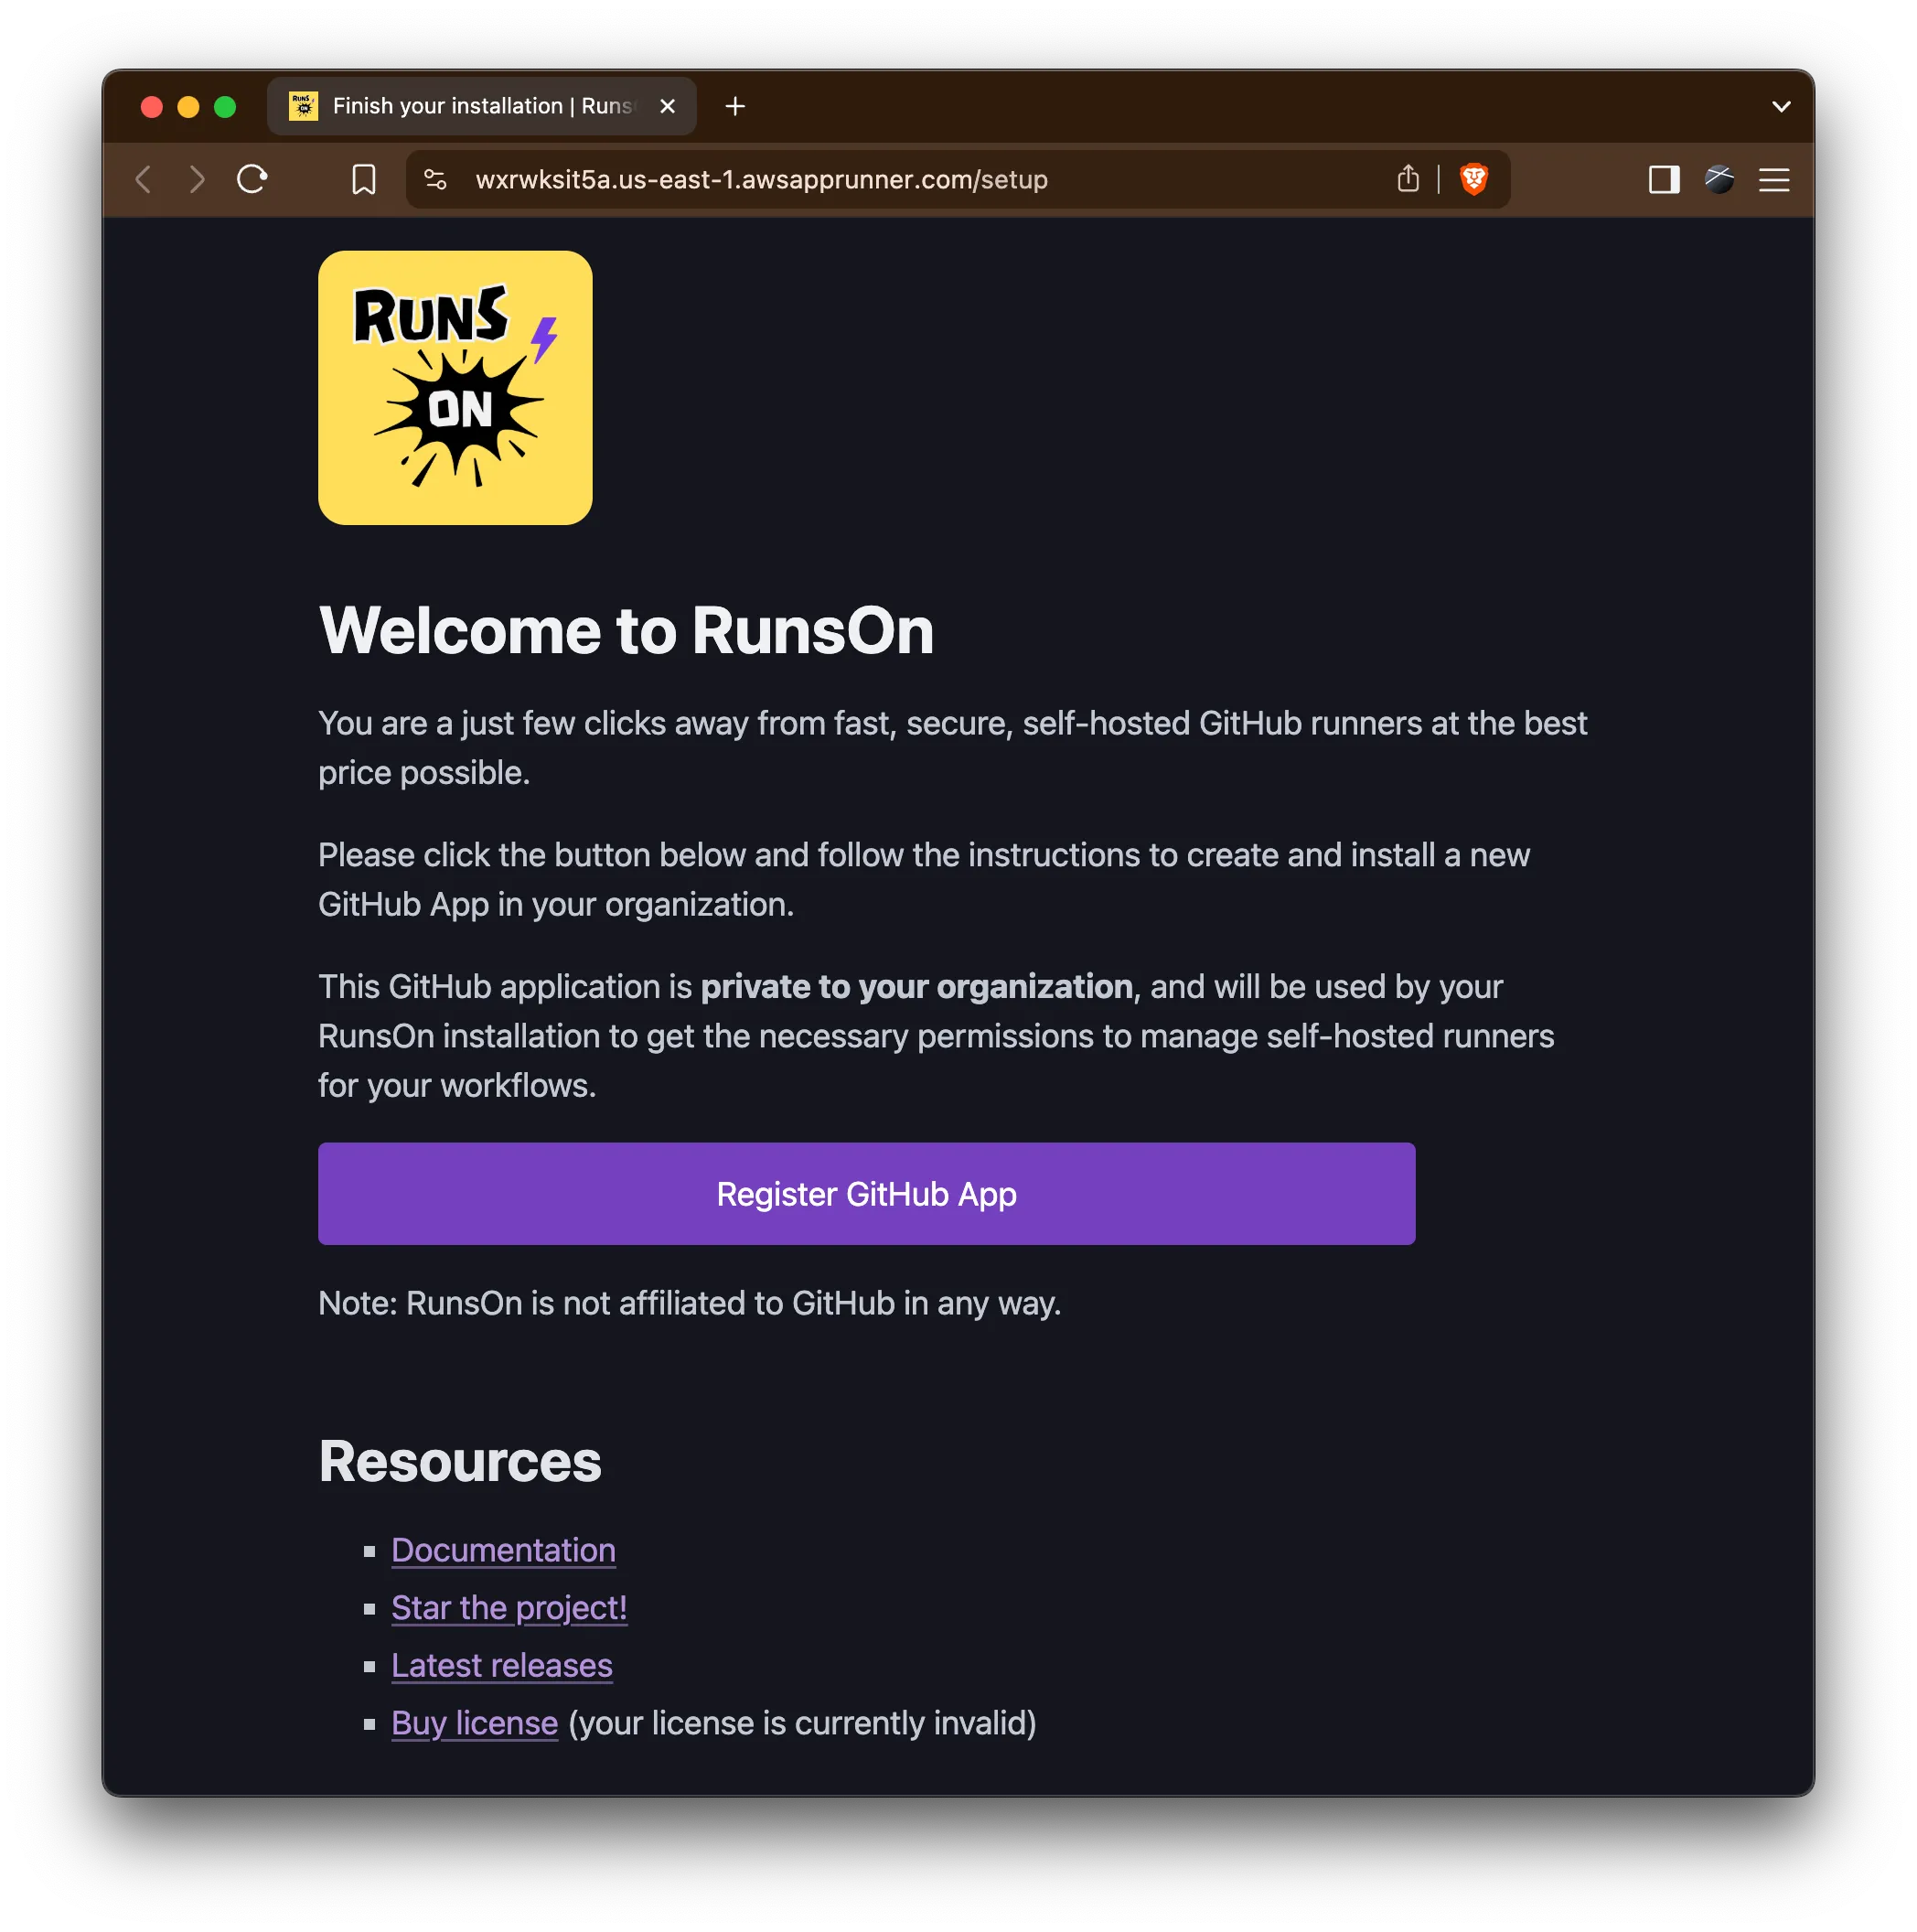Navigate back using the left arrow
The width and height of the screenshot is (1917, 1932).
click(143, 179)
